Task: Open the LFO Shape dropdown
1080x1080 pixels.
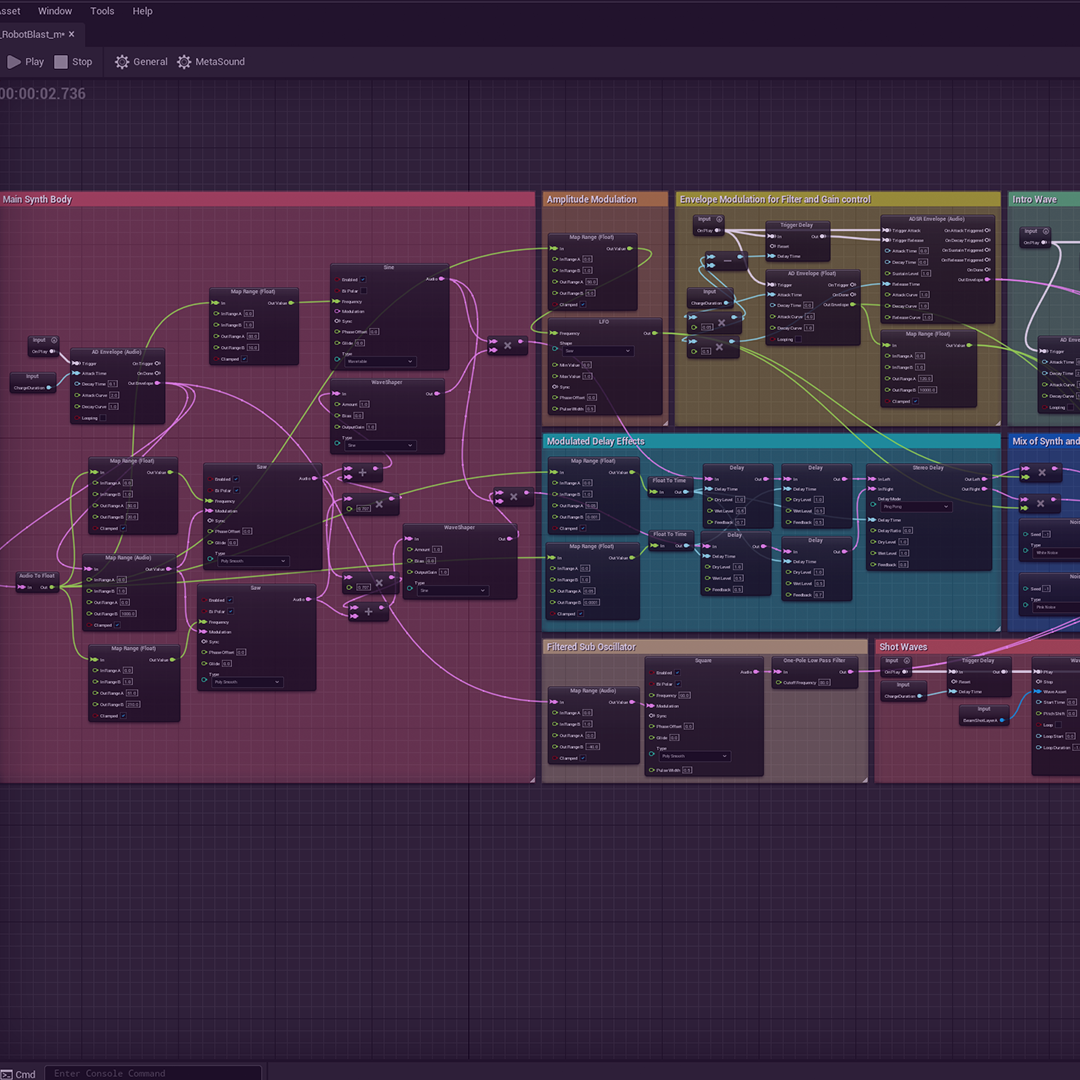Action: click(x=597, y=351)
